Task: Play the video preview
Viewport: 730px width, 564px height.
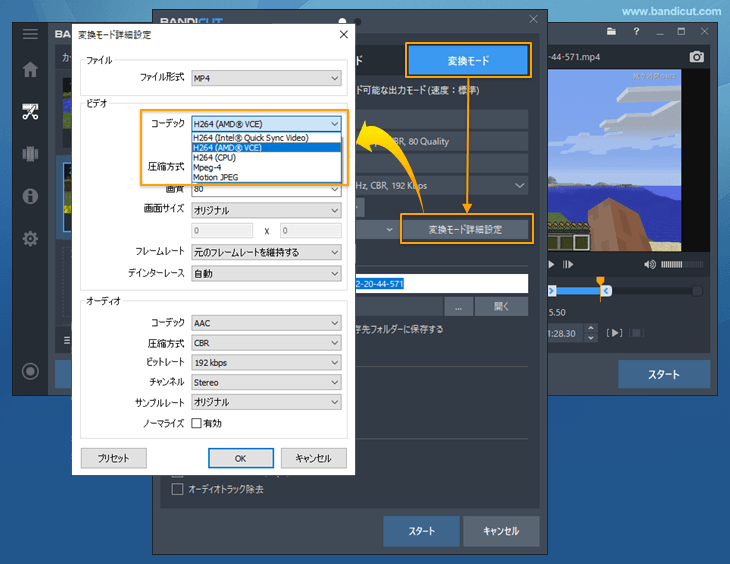Action: point(551,265)
